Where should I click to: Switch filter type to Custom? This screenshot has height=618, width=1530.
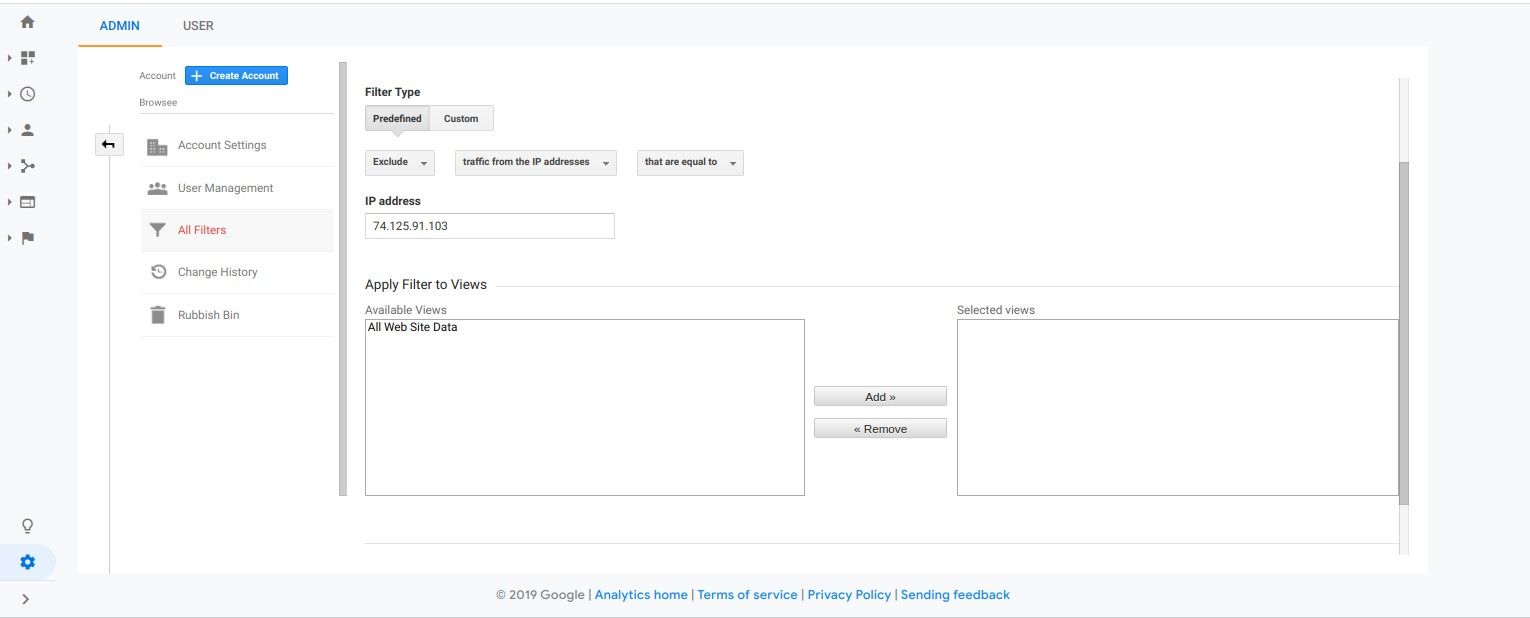[x=461, y=118]
